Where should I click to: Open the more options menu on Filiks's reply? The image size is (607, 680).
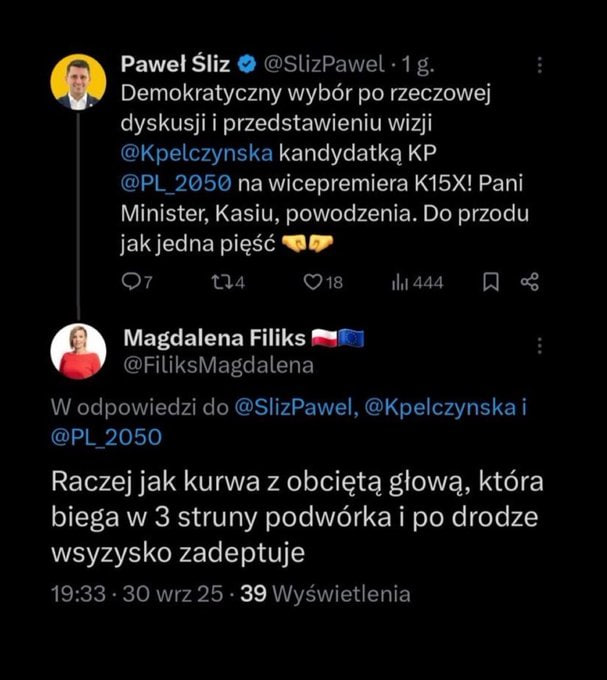coord(540,345)
